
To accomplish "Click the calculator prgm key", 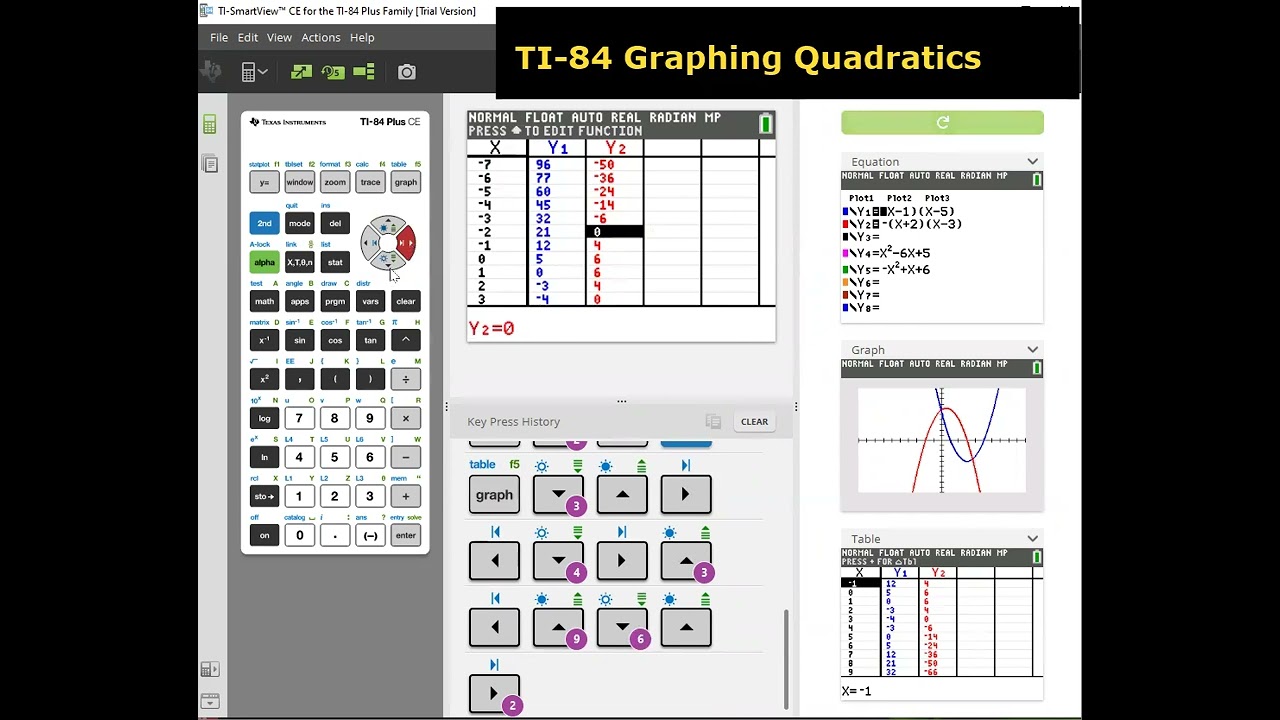I will tap(335, 301).
